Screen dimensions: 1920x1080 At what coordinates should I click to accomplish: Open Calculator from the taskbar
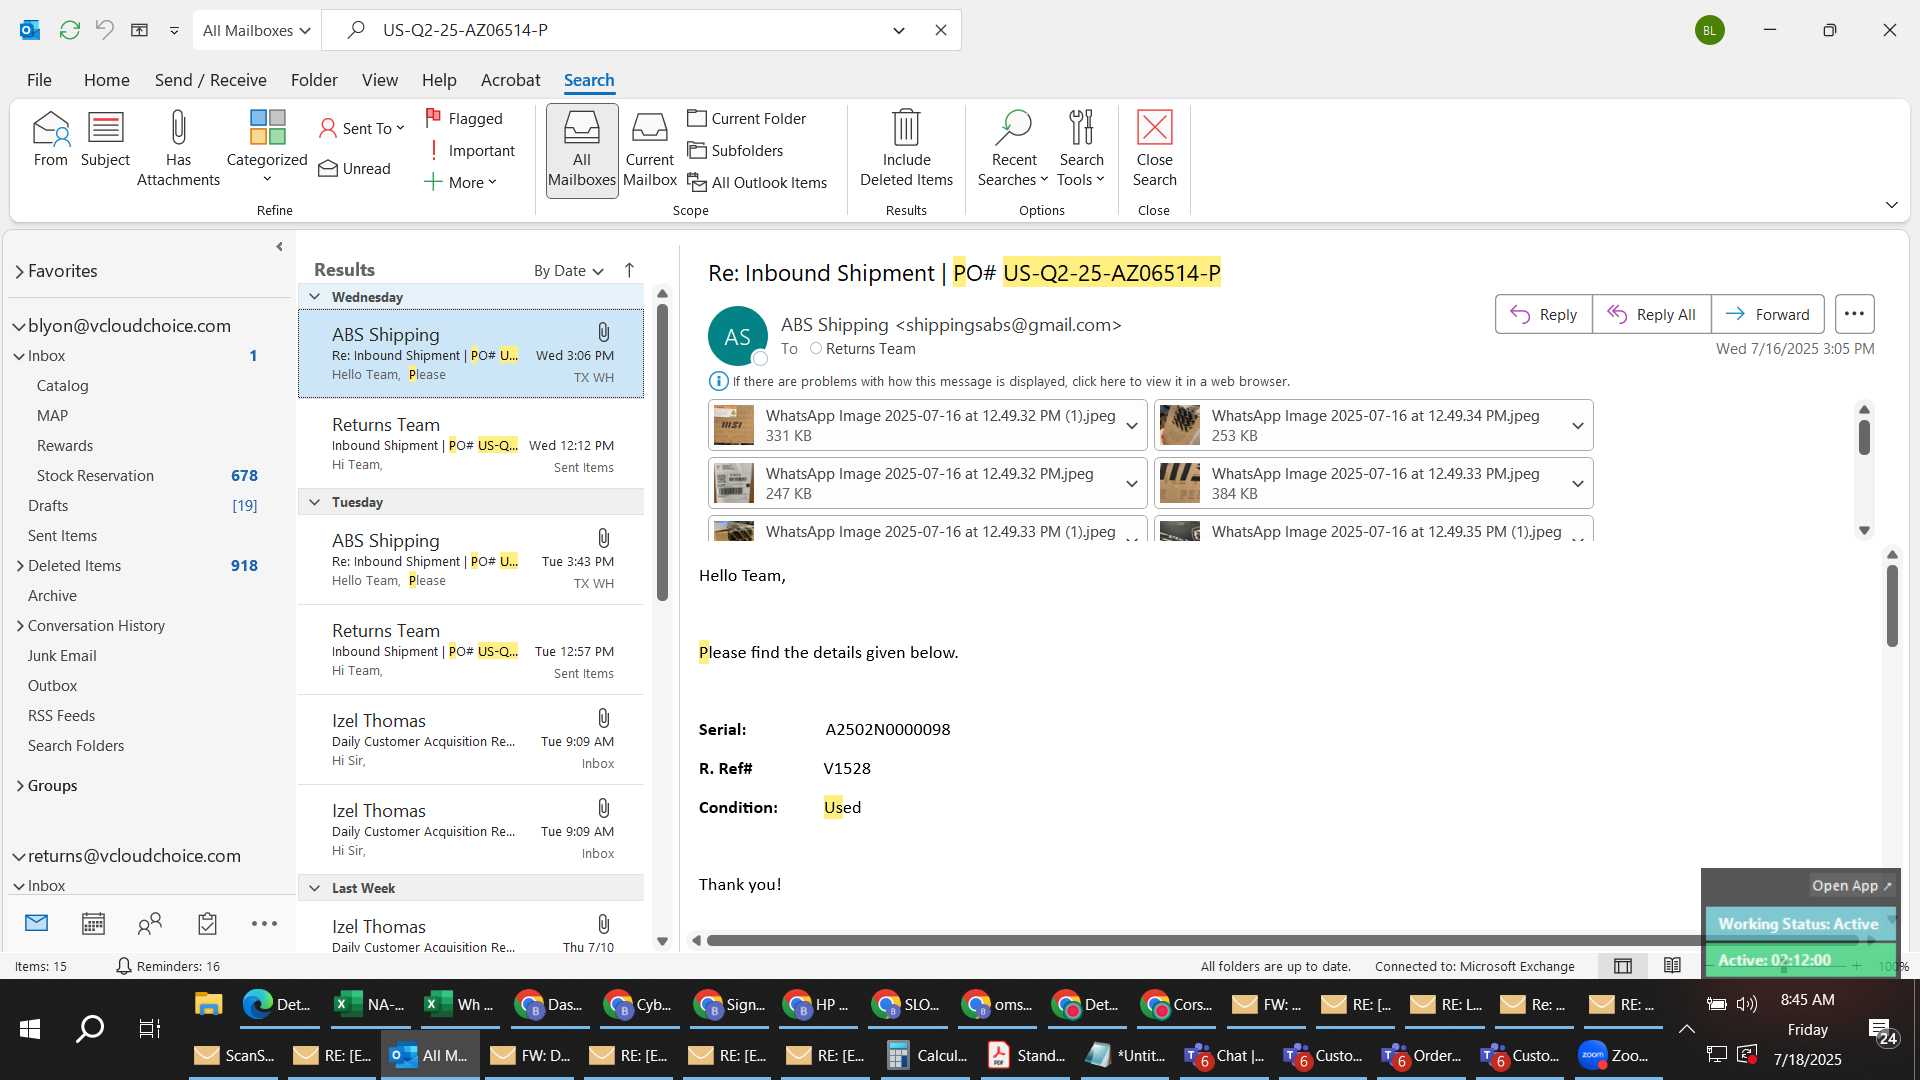tap(928, 1055)
